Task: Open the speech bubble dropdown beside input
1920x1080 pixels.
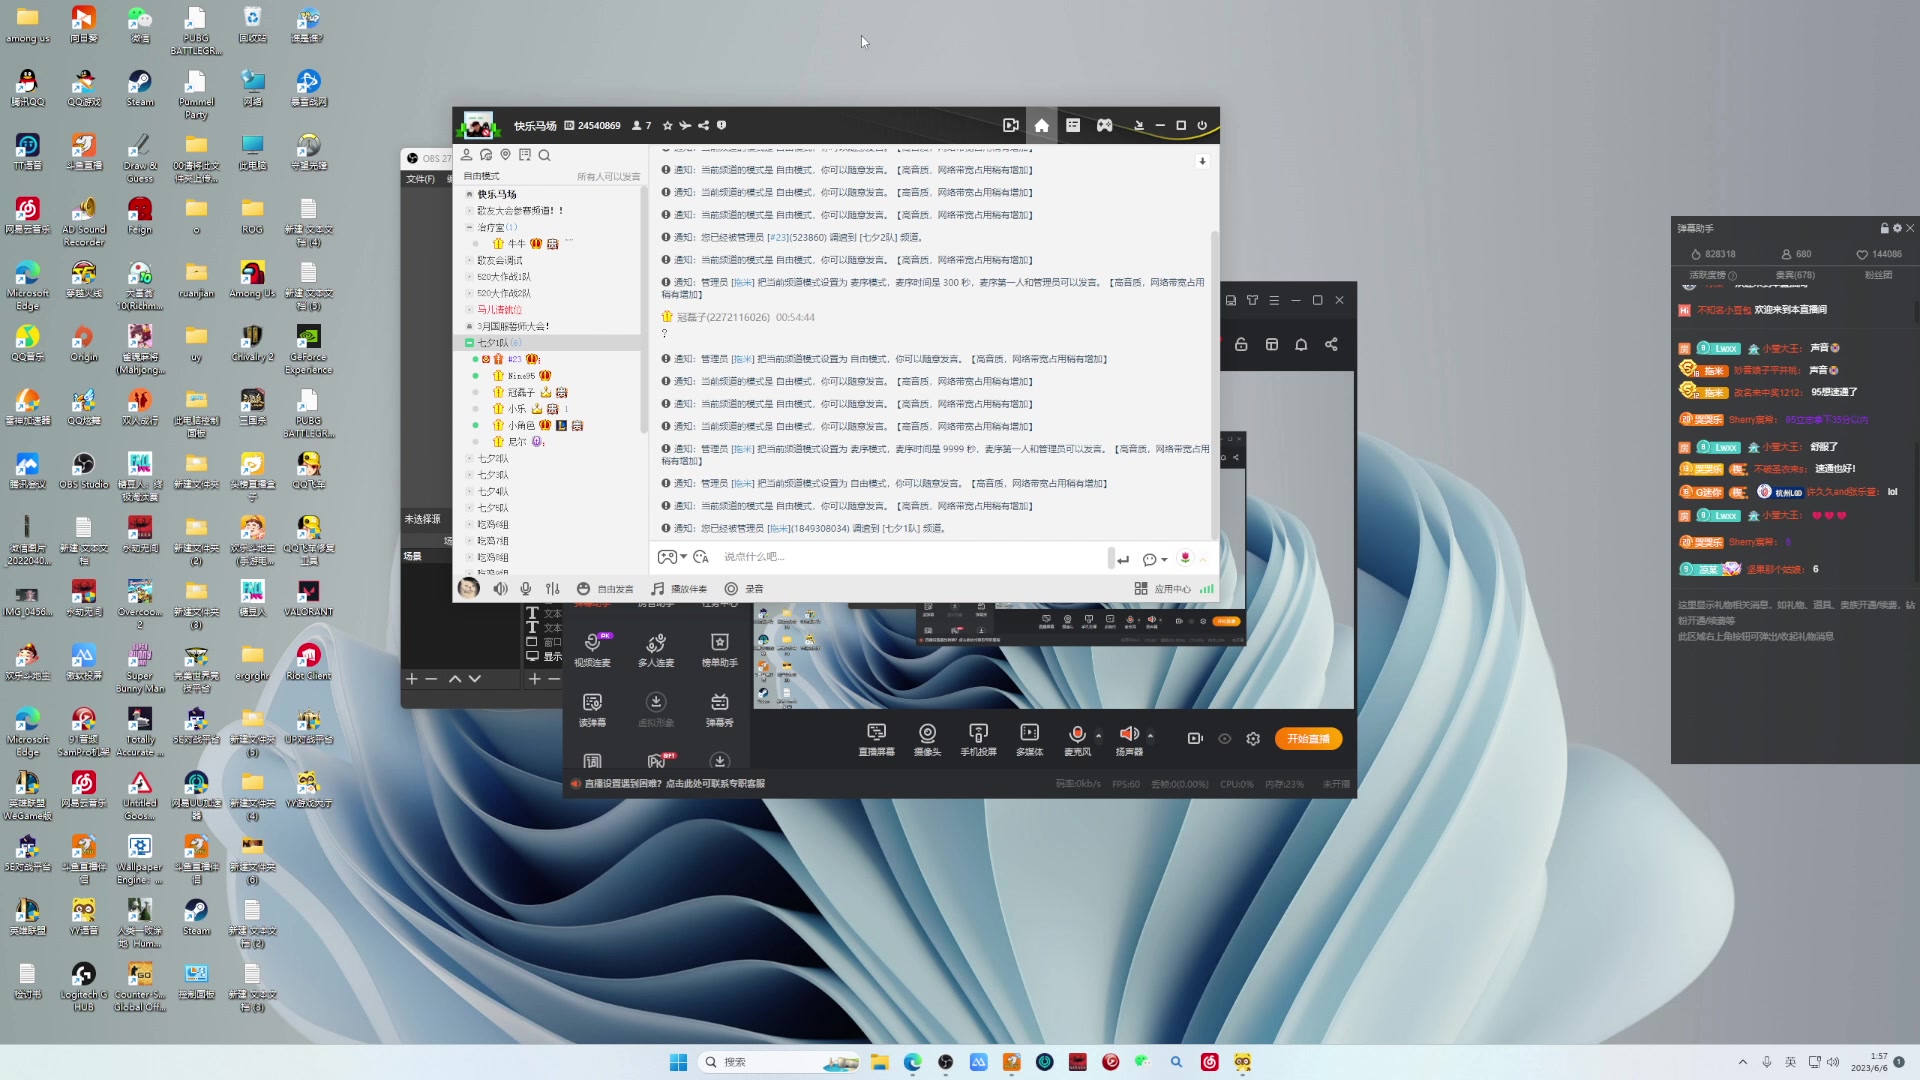Action: pos(1155,559)
